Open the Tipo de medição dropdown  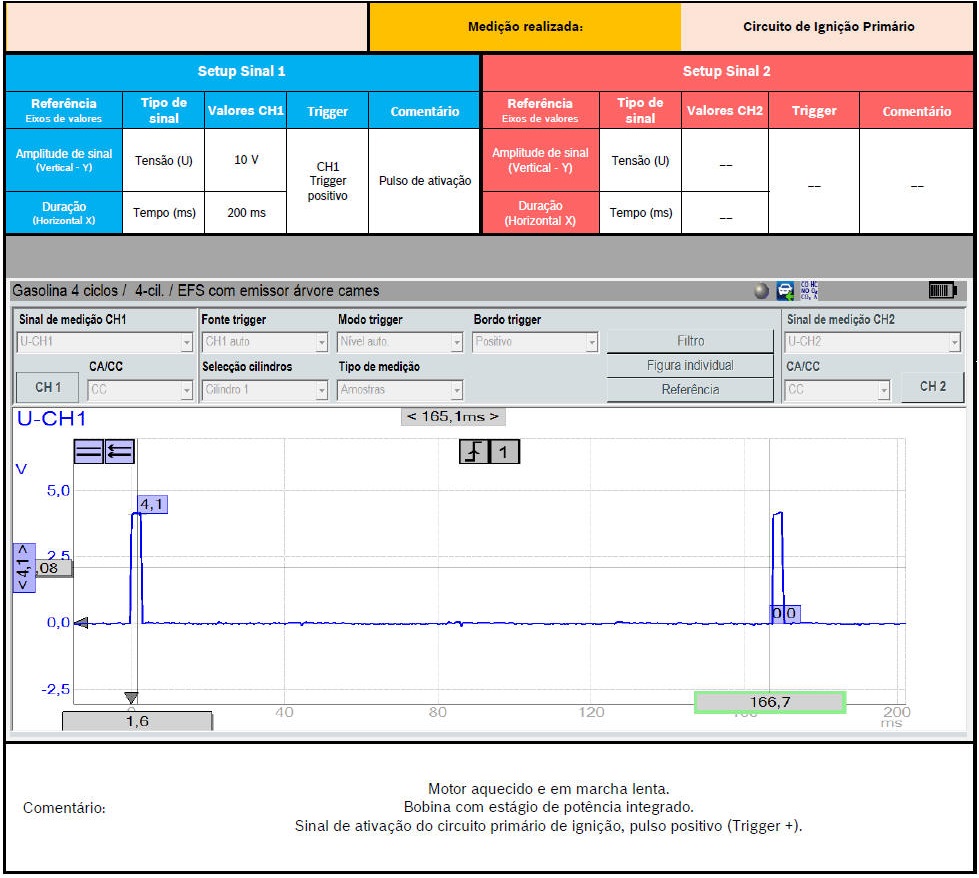[400, 389]
